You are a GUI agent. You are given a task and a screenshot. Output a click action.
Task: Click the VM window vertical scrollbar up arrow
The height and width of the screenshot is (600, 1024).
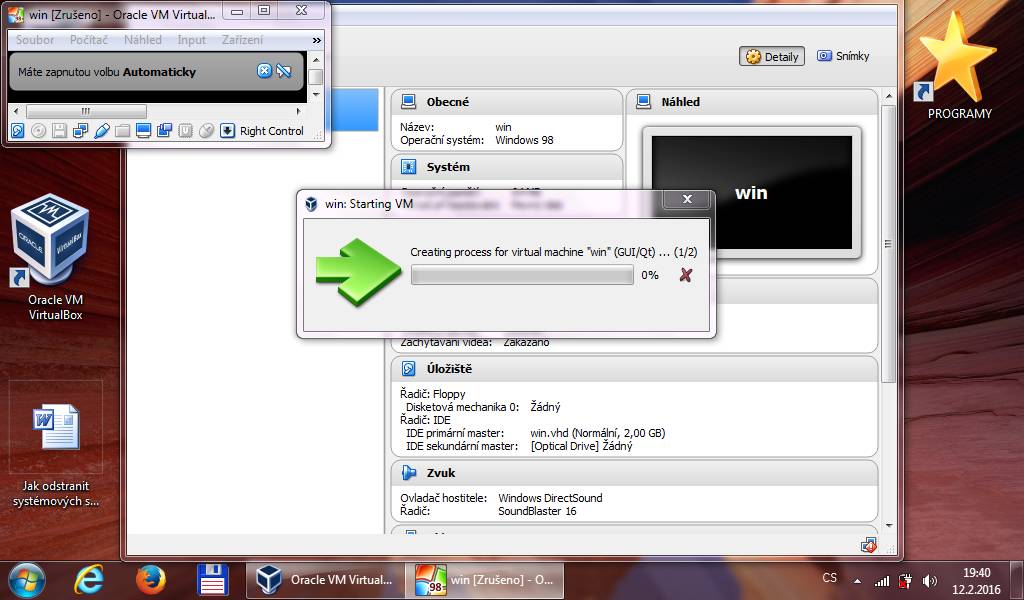coord(316,60)
